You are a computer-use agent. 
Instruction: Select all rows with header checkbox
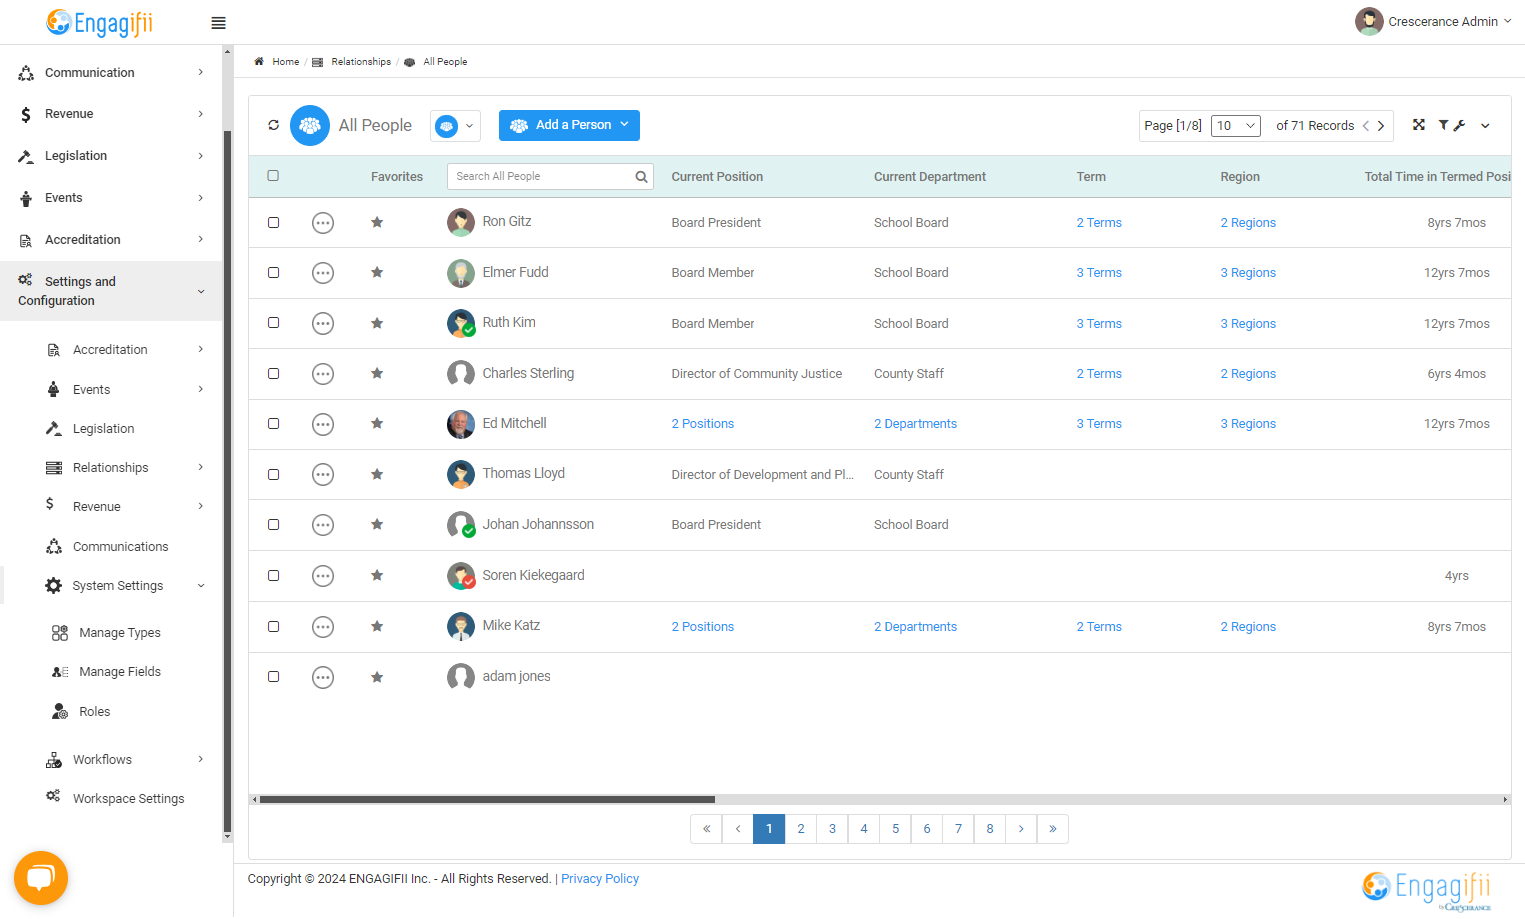[x=273, y=176]
